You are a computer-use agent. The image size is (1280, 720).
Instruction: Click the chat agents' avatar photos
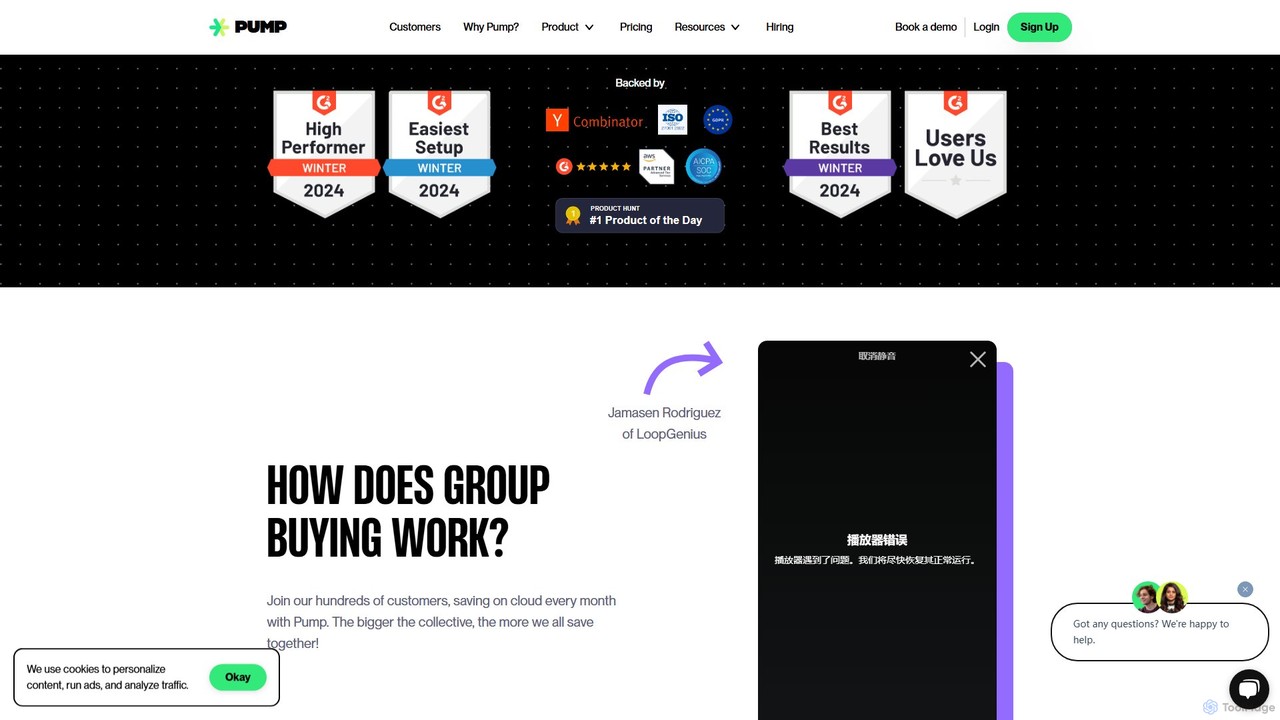pyautogui.click(x=1160, y=597)
